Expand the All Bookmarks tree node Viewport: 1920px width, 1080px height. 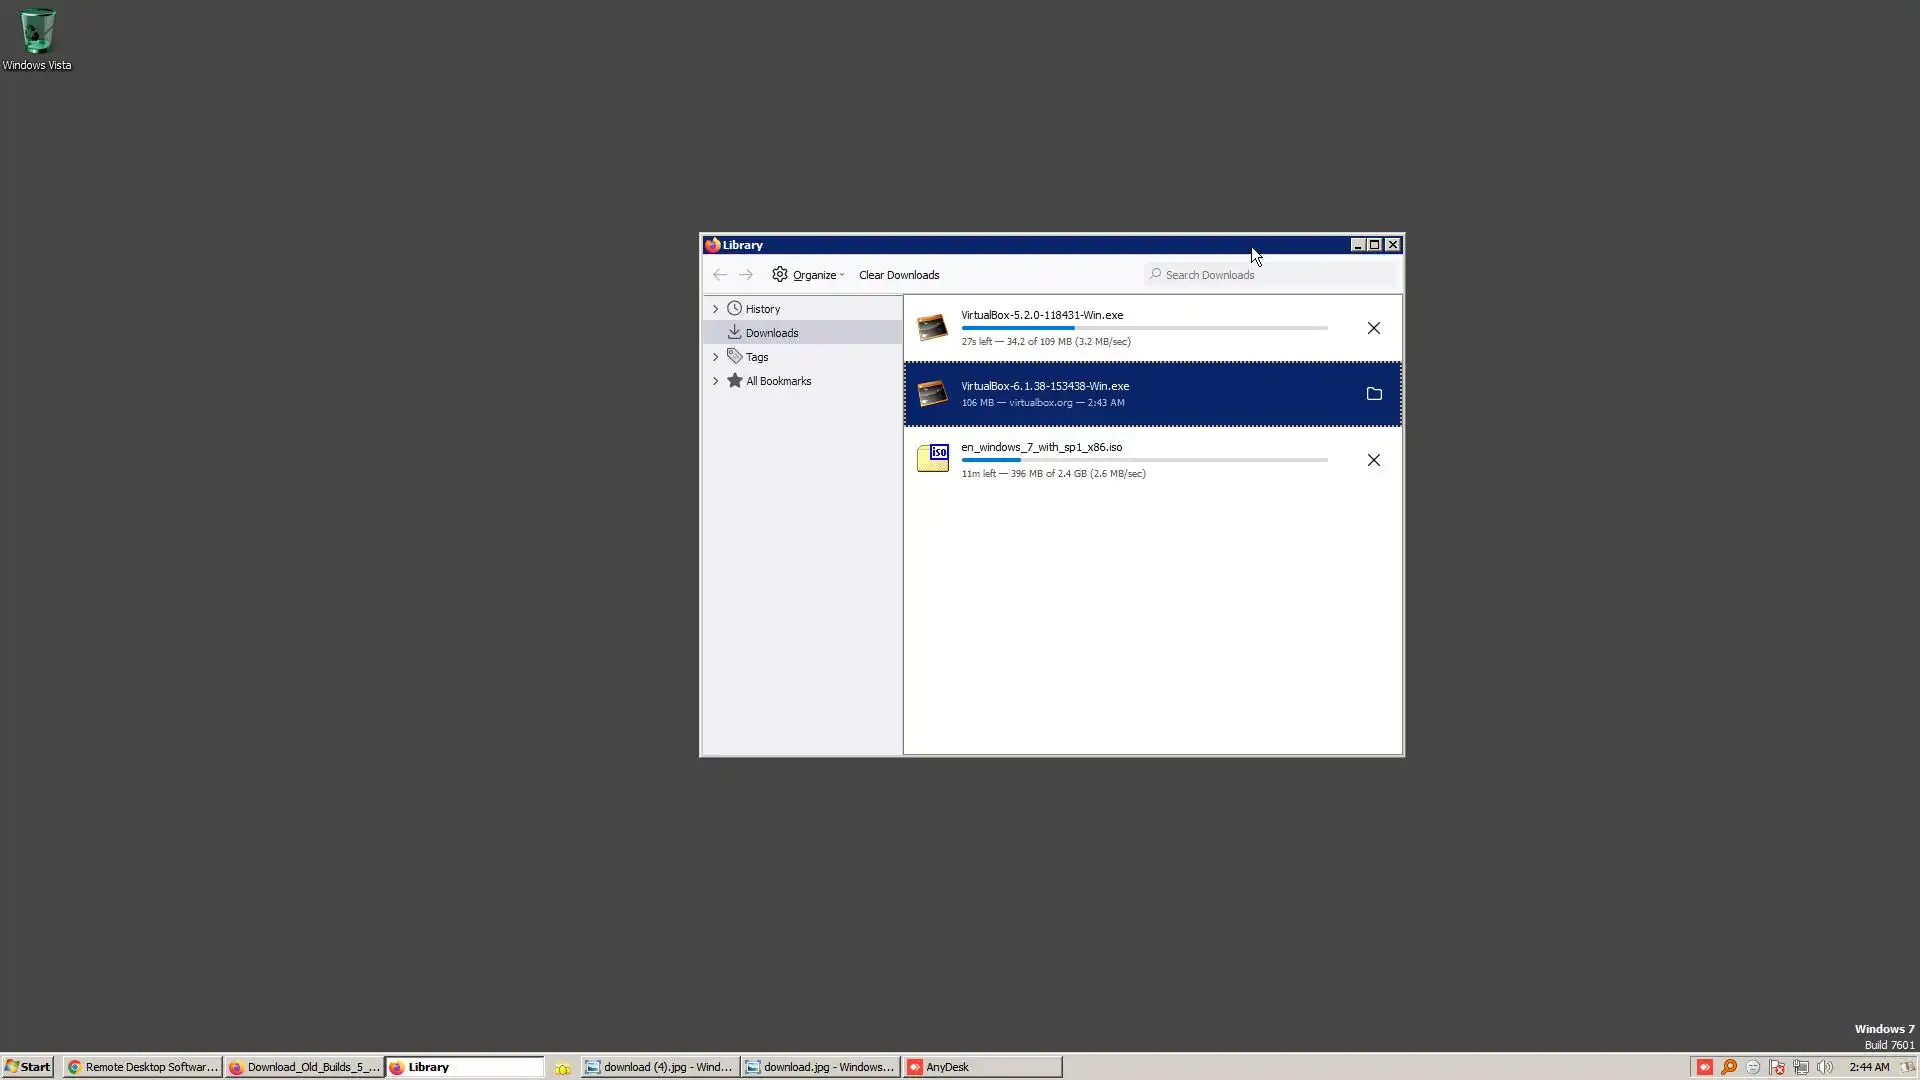pos(715,381)
